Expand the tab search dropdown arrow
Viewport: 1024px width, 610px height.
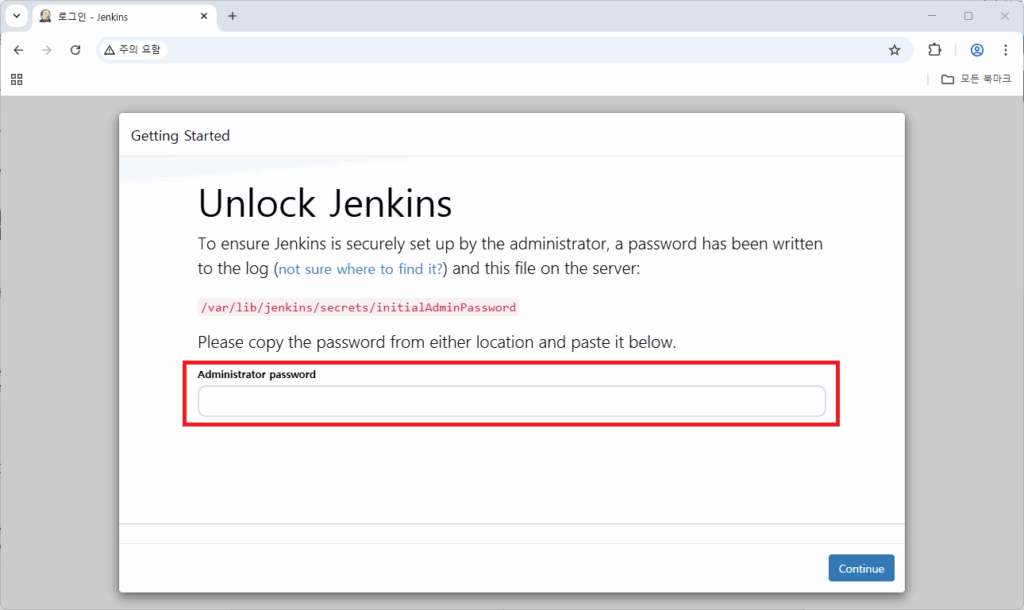(x=17, y=16)
